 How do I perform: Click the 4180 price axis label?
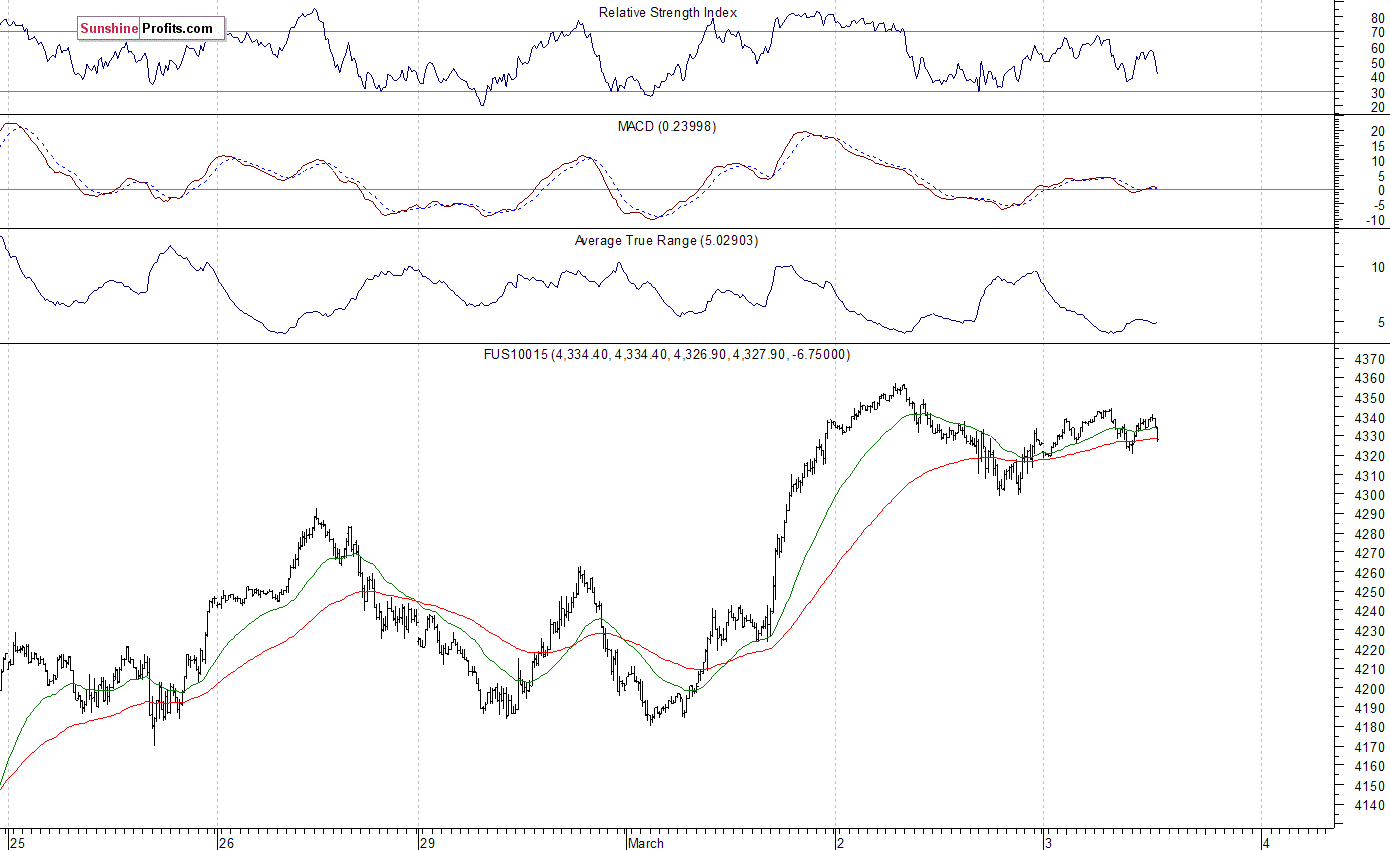[x=1369, y=728]
